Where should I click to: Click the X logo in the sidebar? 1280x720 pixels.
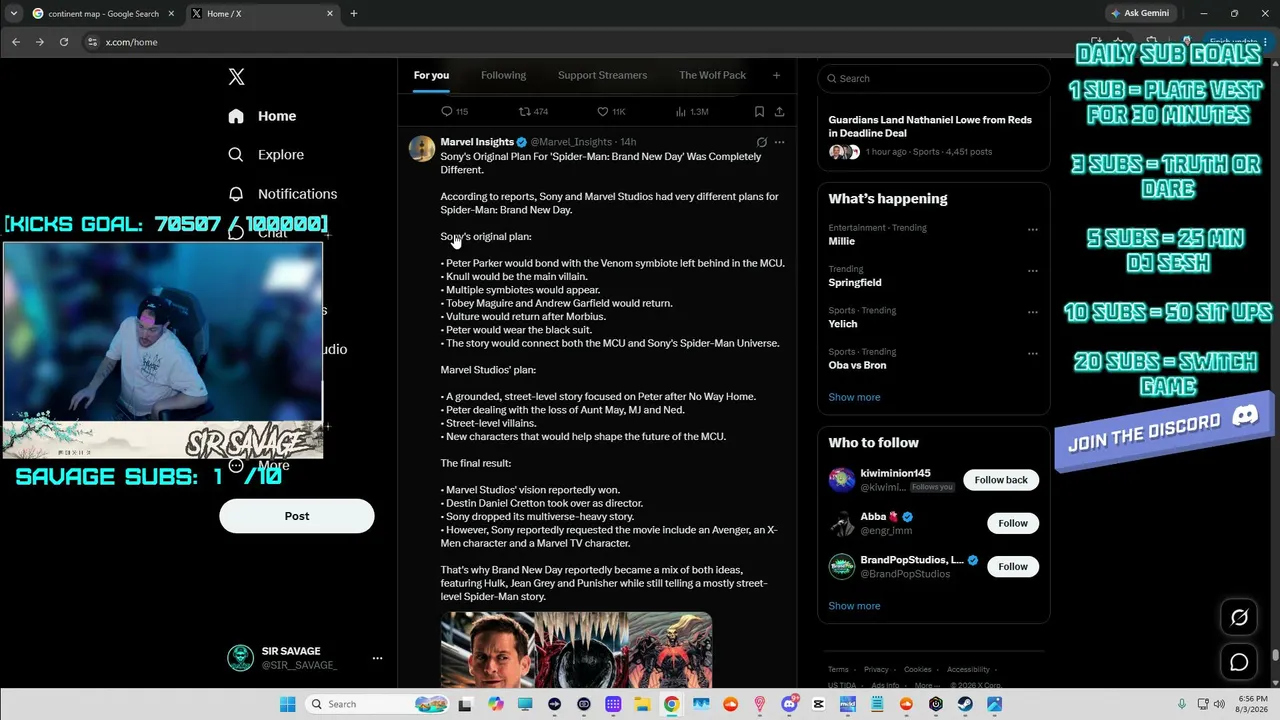pos(236,77)
